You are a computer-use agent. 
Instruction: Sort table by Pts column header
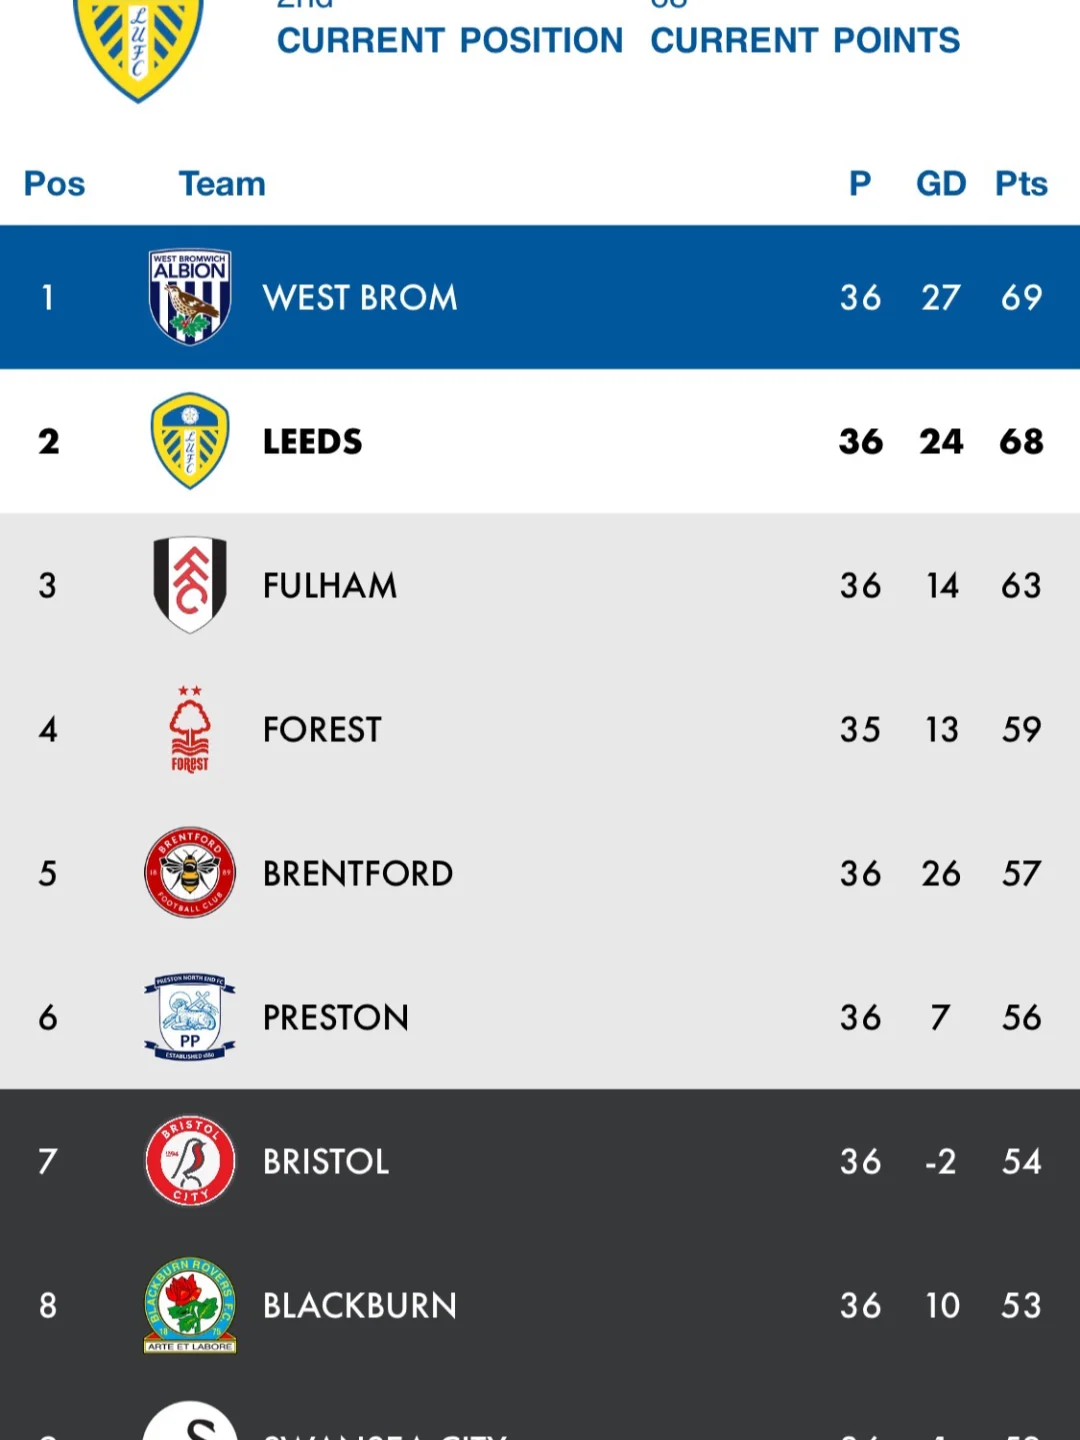[1021, 184]
